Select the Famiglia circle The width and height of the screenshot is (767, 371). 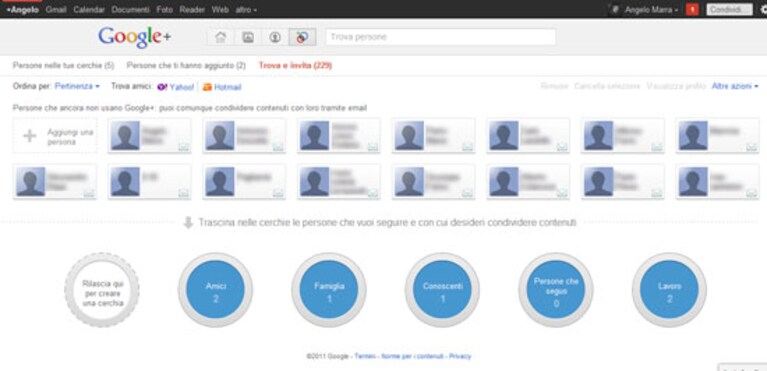329,290
